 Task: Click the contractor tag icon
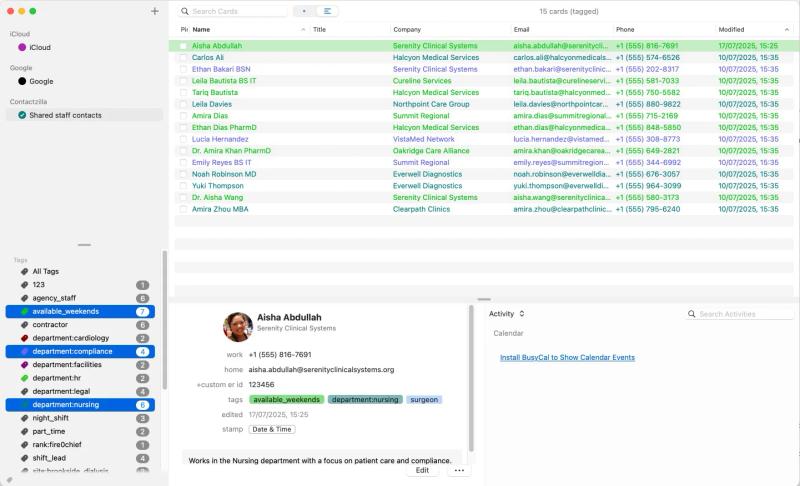pyautogui.click(x=24, y=325)
